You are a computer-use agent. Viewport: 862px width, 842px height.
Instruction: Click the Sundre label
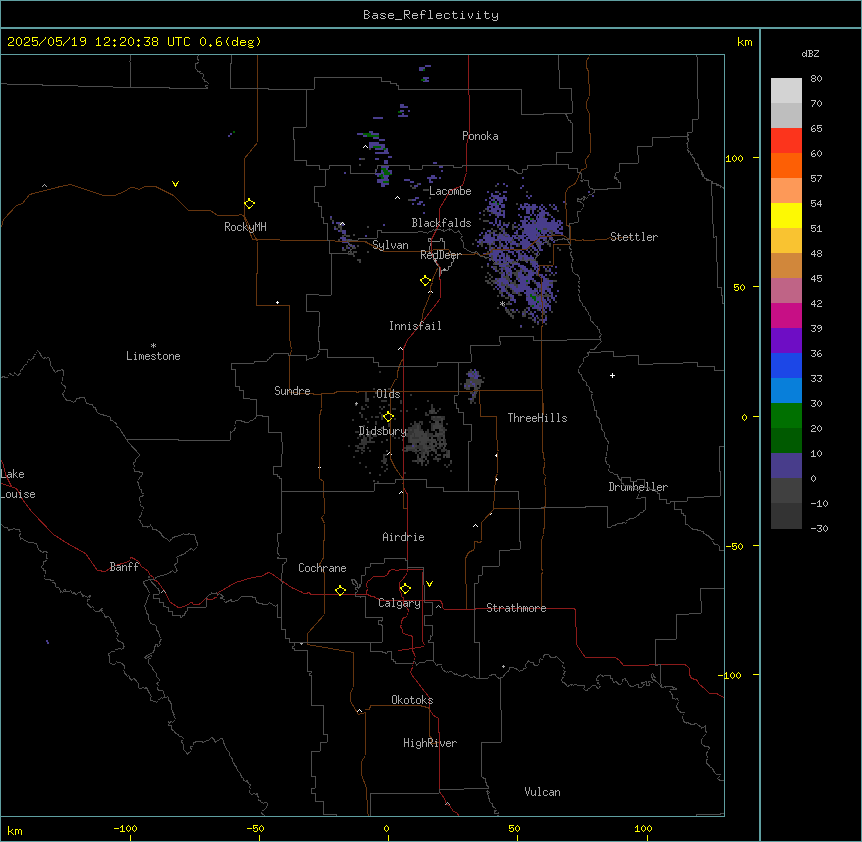point(292,391)
